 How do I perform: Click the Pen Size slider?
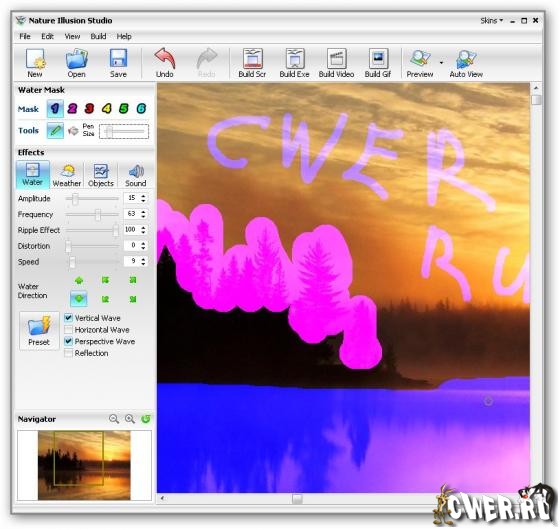[x=124, y=131]
